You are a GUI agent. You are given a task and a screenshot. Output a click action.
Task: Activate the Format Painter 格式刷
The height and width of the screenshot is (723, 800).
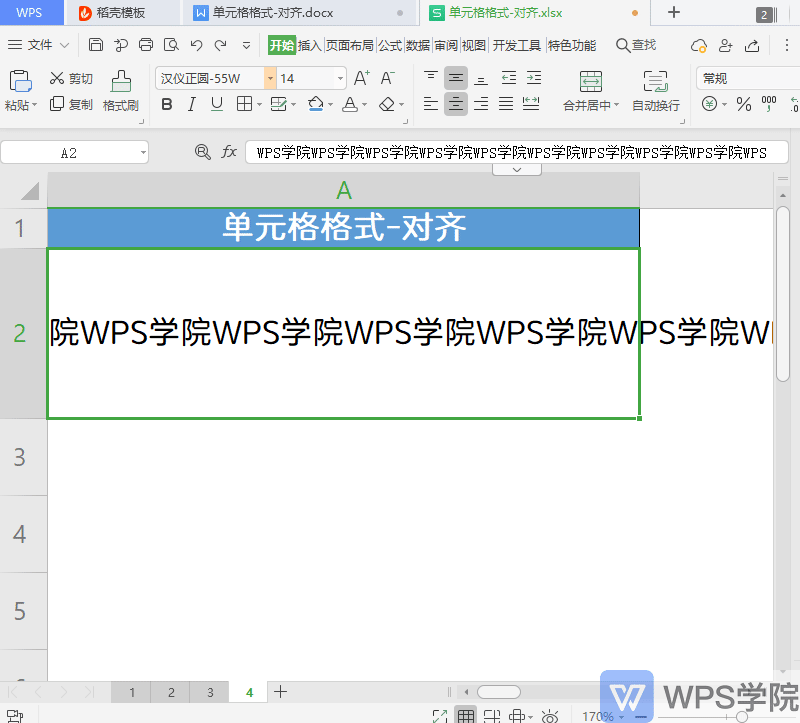click(121, 91)
